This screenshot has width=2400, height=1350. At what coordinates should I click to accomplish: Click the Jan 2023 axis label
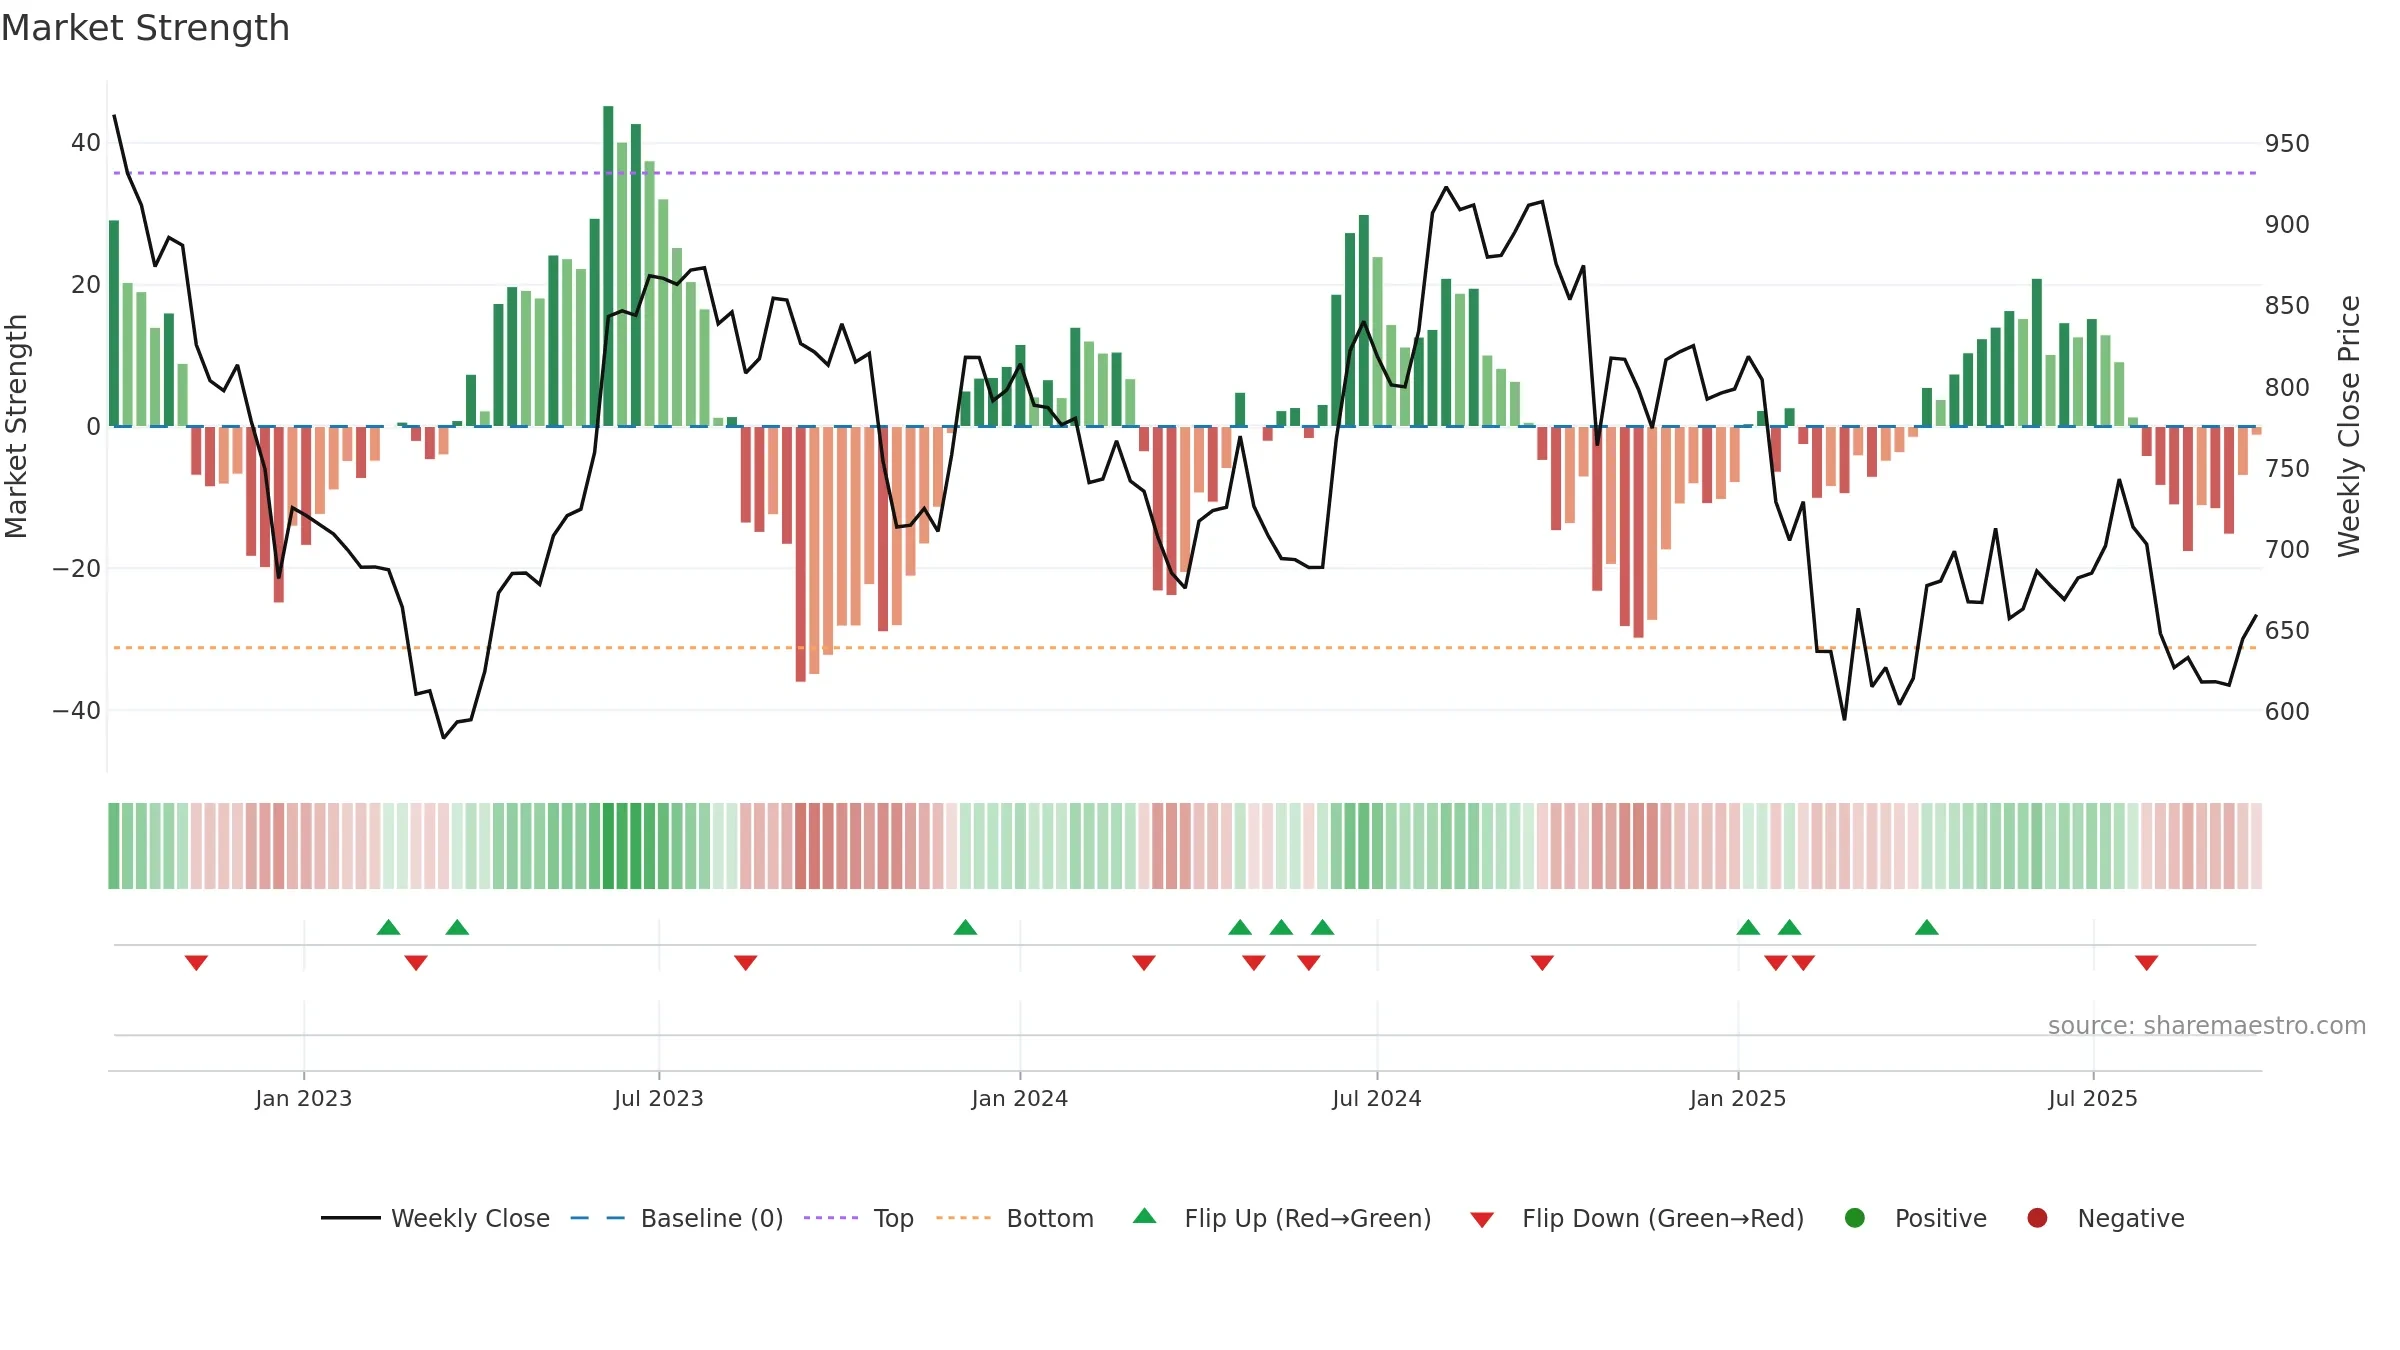pos(304,1098)
